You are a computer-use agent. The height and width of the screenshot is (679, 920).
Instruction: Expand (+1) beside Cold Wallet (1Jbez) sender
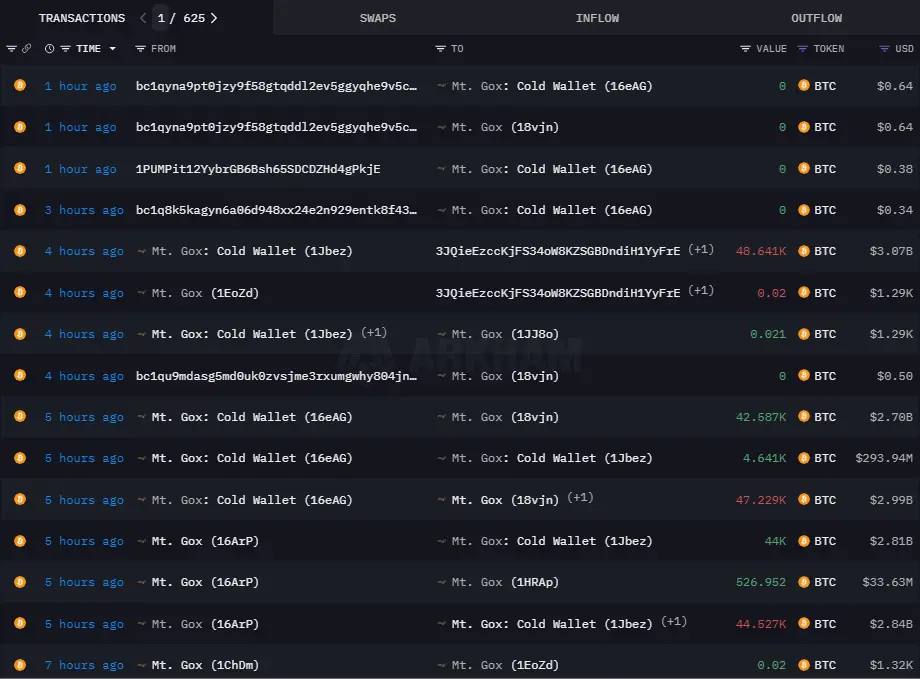374,333
